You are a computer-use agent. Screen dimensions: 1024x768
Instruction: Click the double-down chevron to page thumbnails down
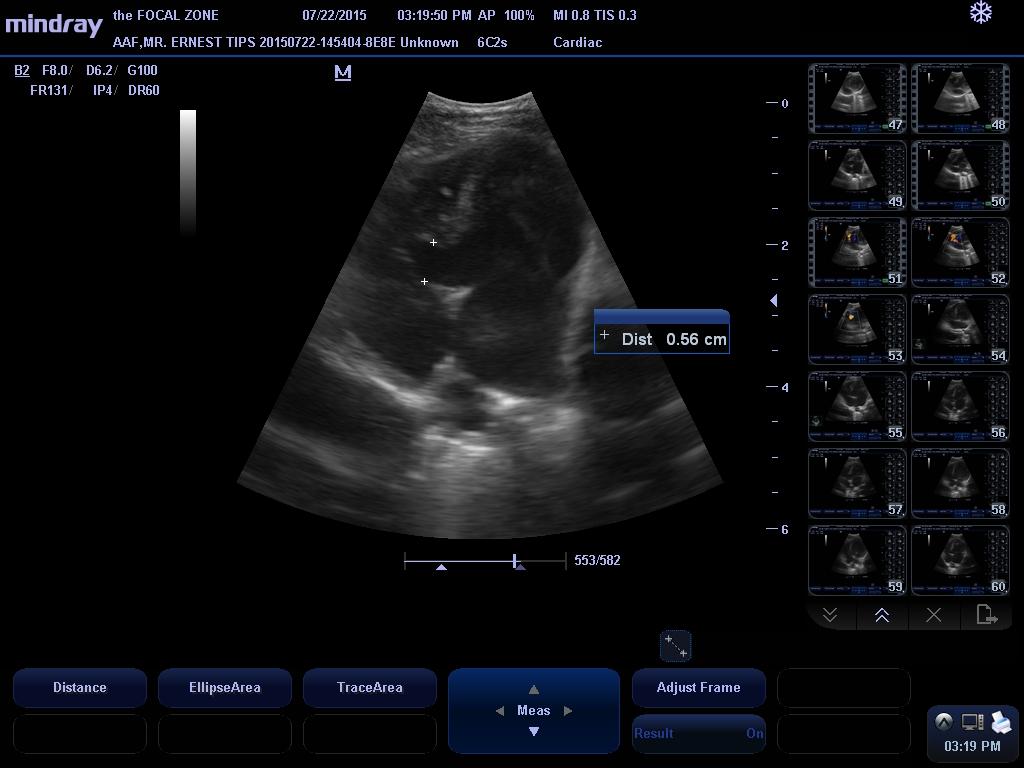pyautogui.click(x=830, y=615)
